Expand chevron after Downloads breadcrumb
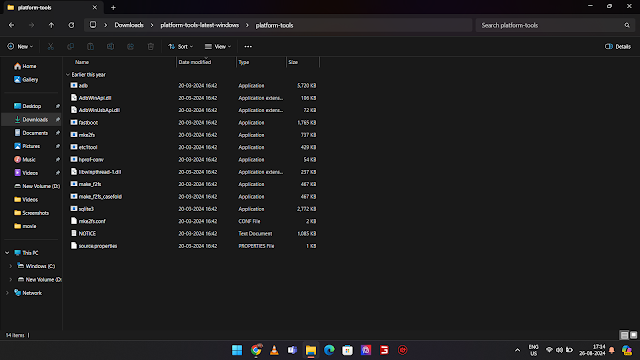Viewport: 640px width, 360px height. [152, 25]
